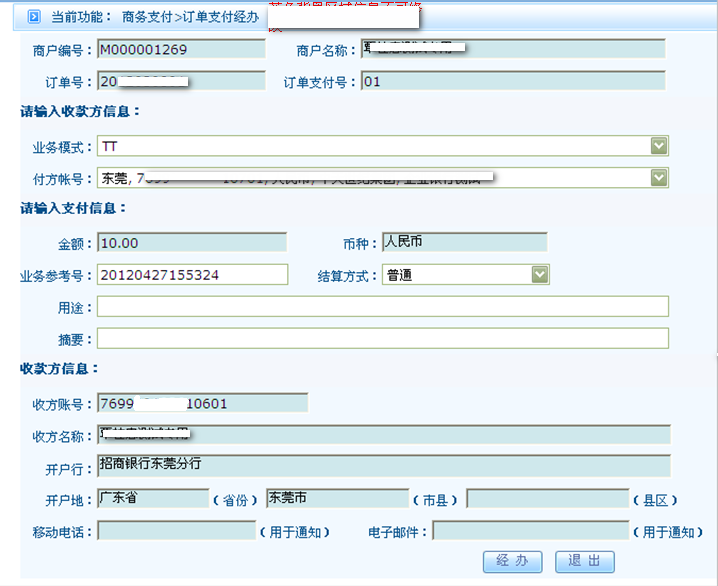Click the 开户行 field showing 招商银行东莞分行
The height and width of the screenshot is (586, 718).
coord(382,466)
